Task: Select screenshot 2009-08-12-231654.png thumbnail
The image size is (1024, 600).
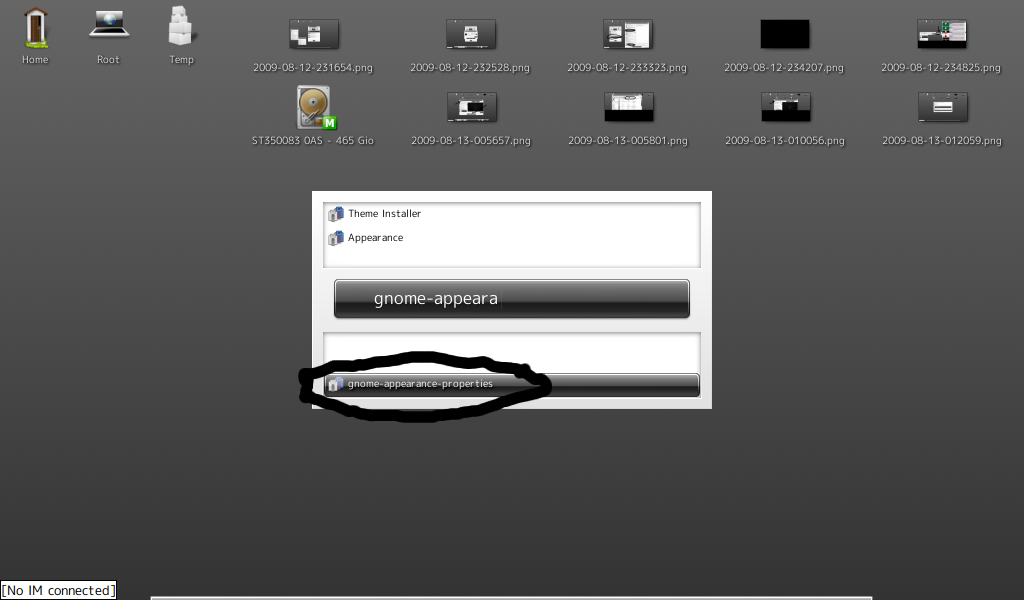Action: 313,34
